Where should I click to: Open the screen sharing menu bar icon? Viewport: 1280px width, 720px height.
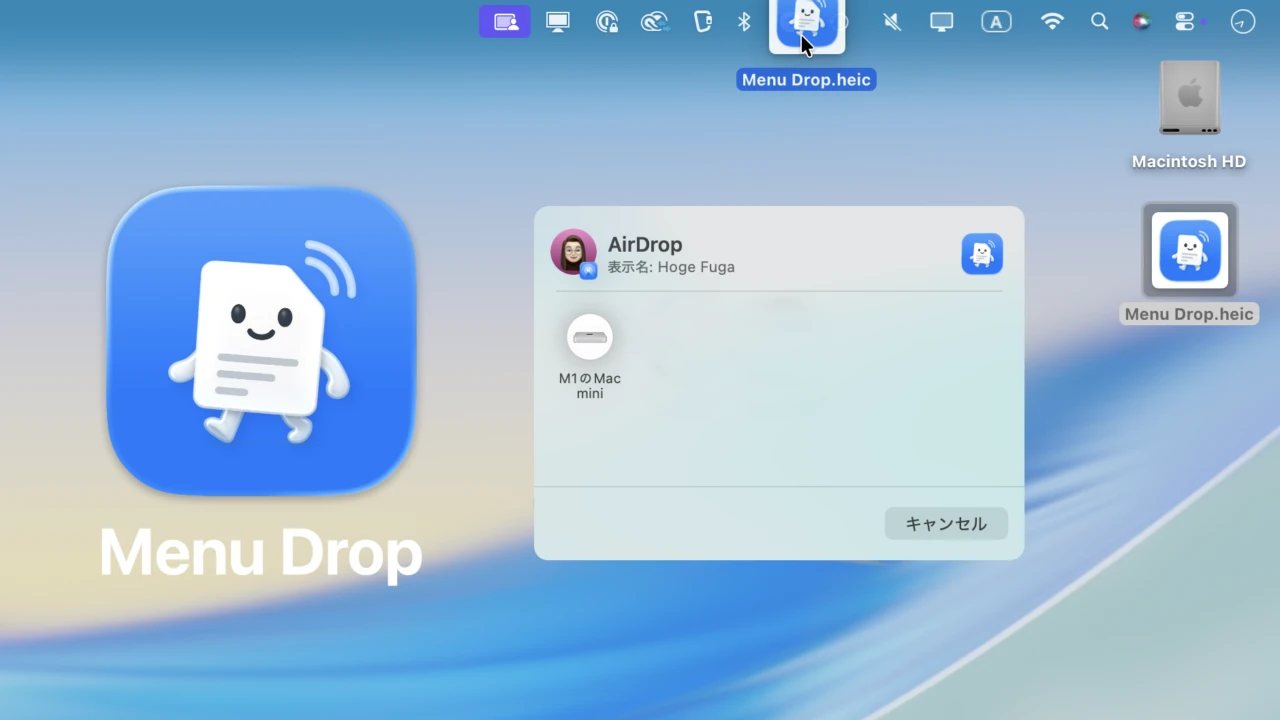[x=505, y=22]
